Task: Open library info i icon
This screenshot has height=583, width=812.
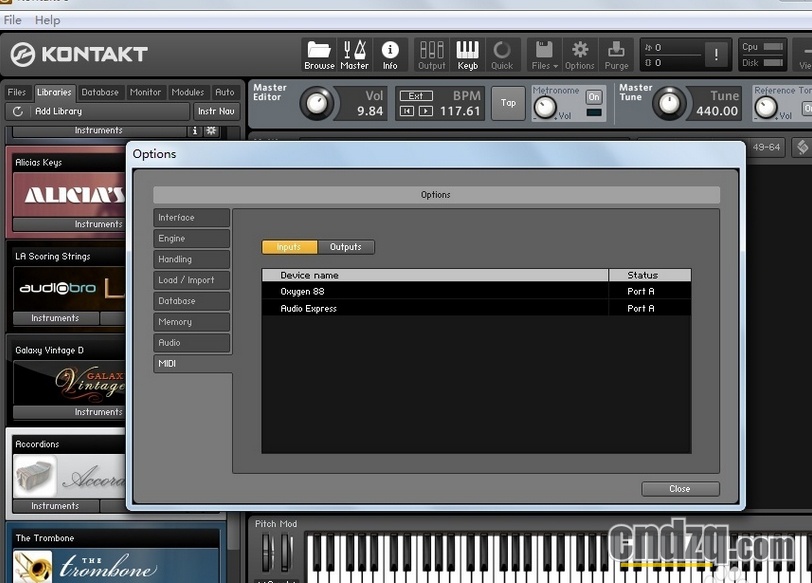Action: pyautogui.click(x=195, y=130)
